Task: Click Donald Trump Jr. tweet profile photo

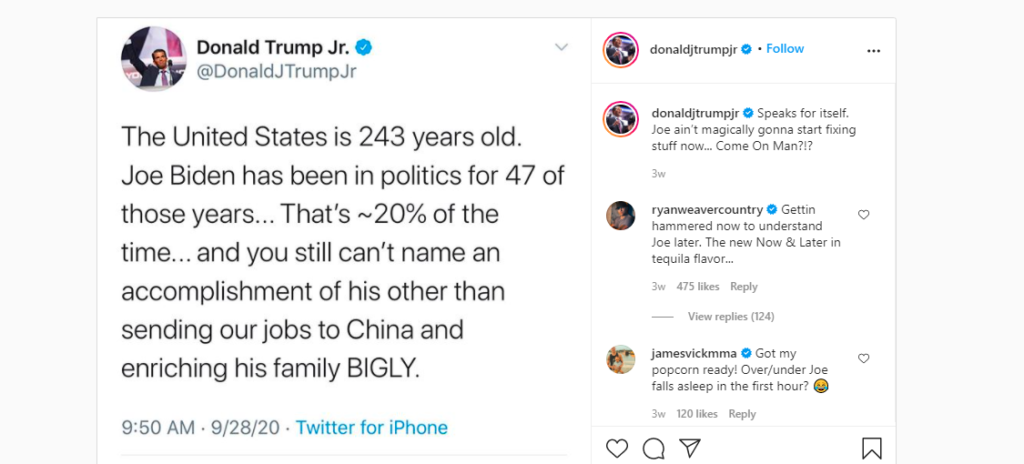Action: [154, 58]
